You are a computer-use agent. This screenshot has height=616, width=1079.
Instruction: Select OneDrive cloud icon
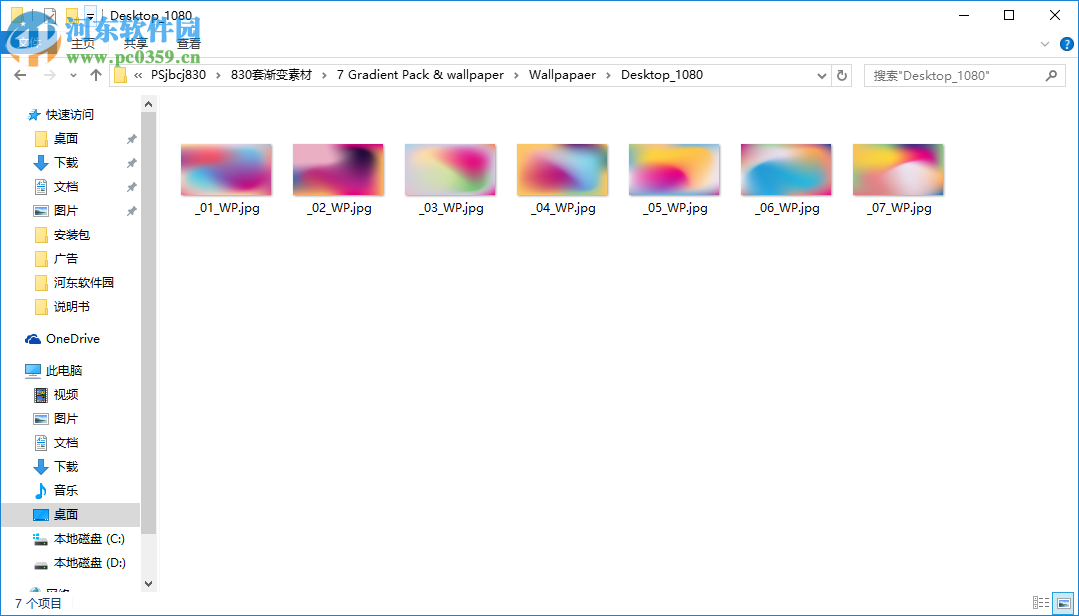33,339
